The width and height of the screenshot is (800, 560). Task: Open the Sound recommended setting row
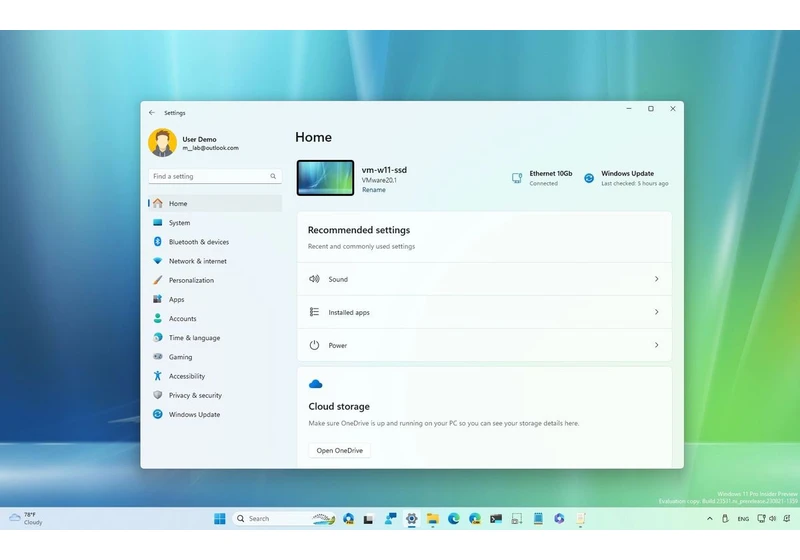pyautogui.click(x=484, y=279)
